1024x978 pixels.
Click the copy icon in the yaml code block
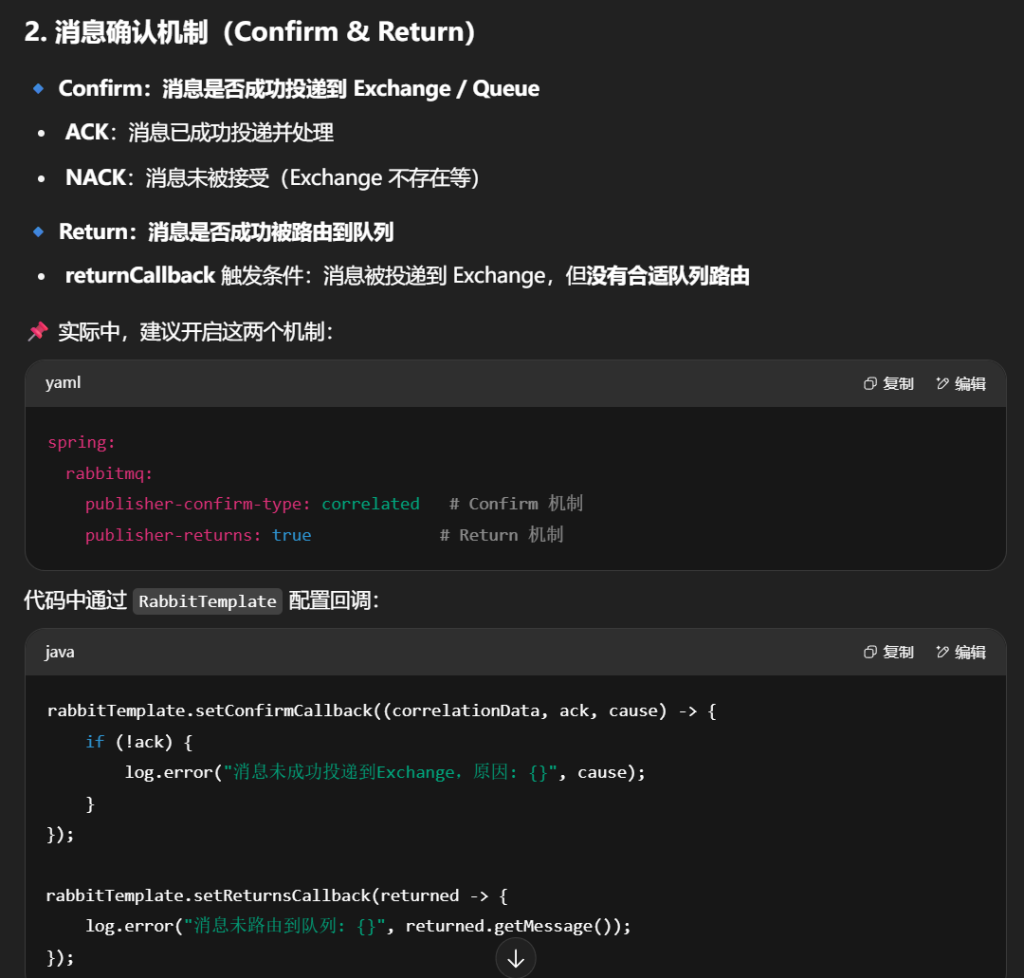pos(870,384)
